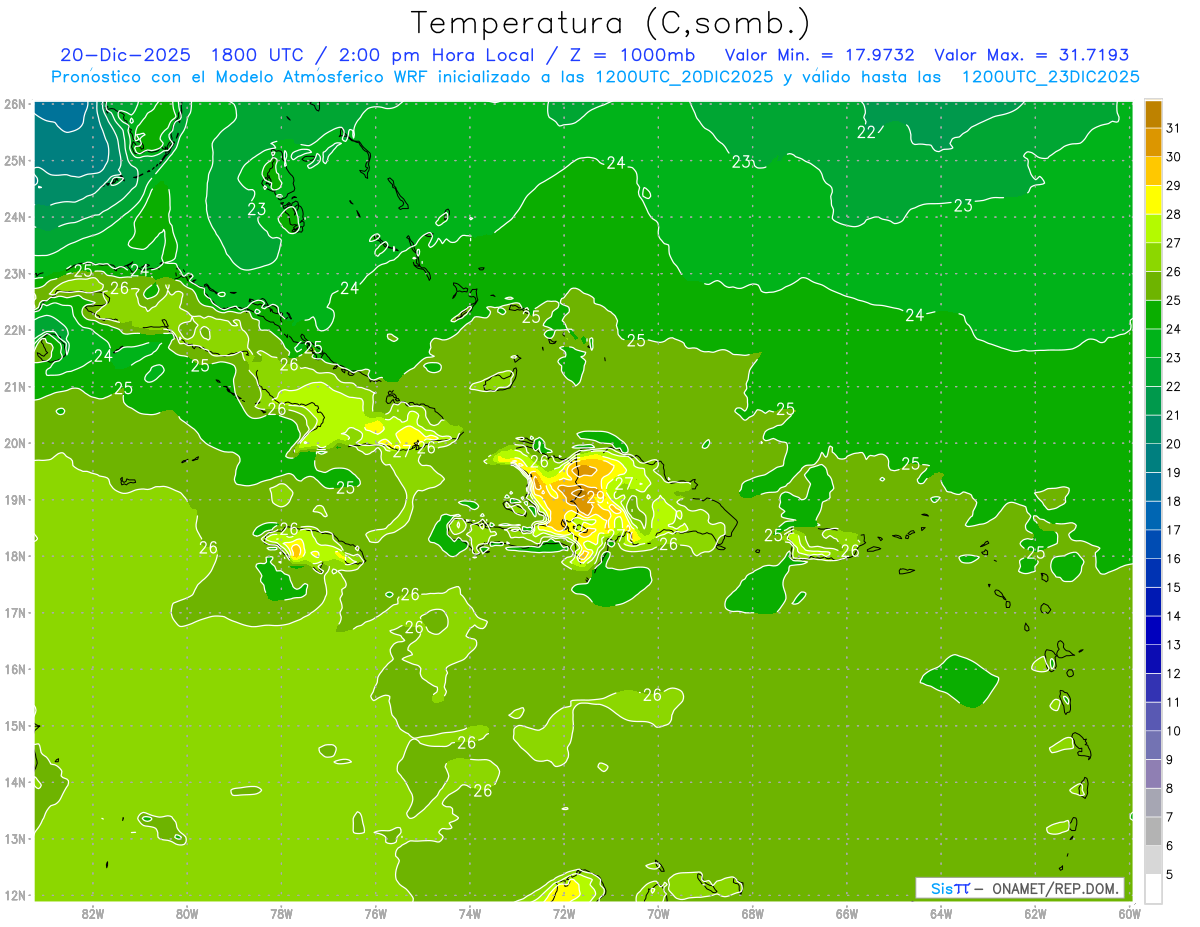Click the 19N latitude axis label
Viewport: 1200px width, 927px height.
coord(14,500)
